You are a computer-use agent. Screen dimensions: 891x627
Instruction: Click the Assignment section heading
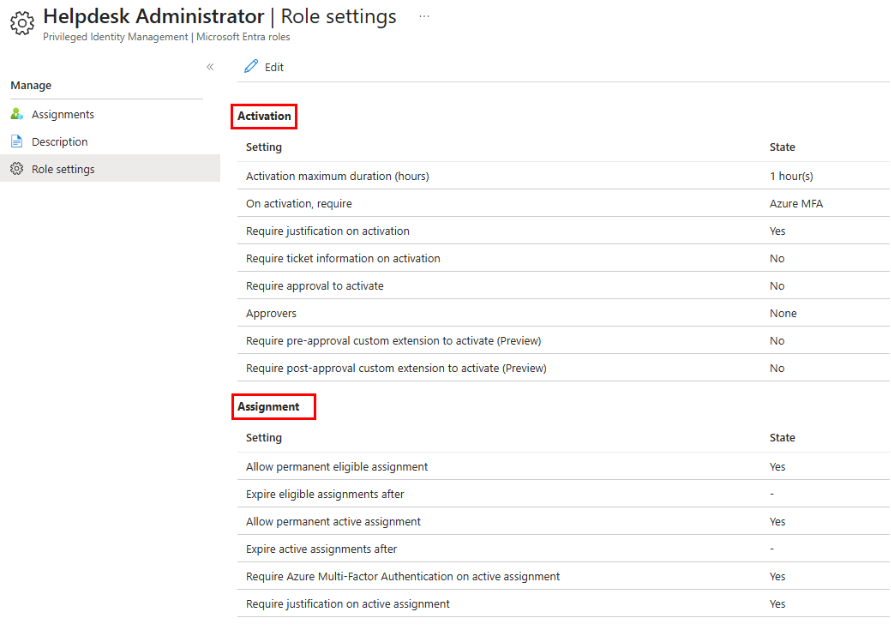pos(268,407)
